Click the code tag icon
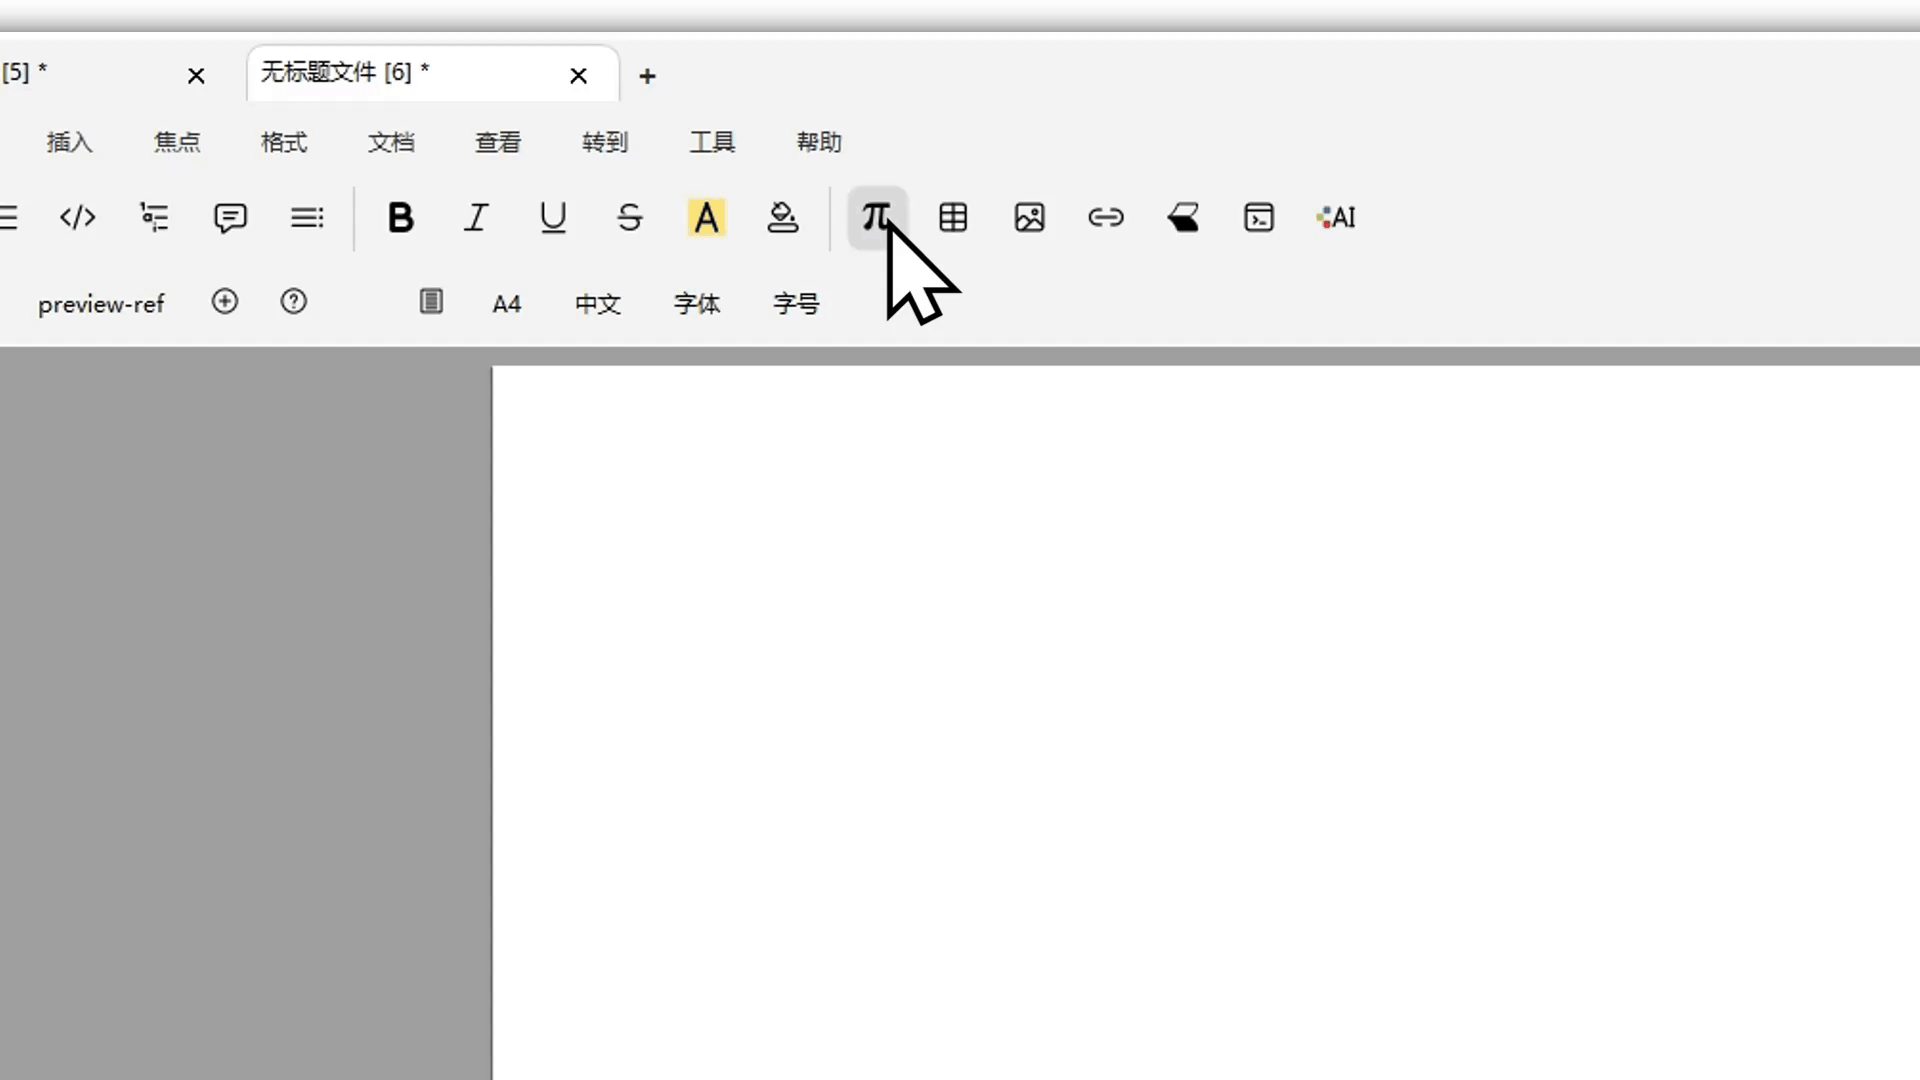 click(77, 217)
